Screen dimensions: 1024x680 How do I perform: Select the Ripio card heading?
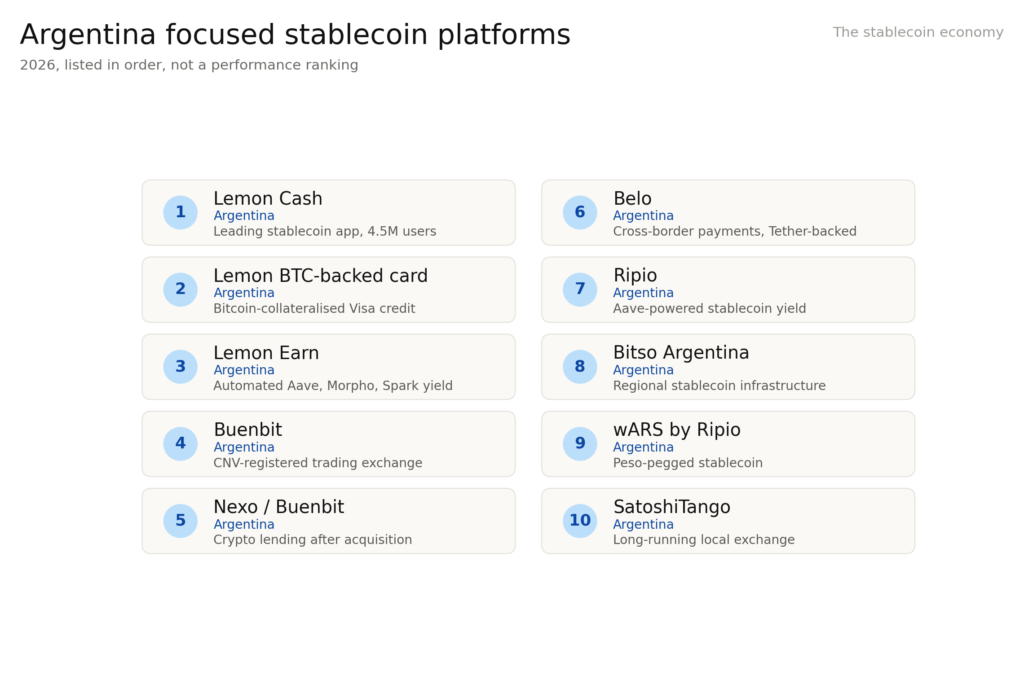635,276
